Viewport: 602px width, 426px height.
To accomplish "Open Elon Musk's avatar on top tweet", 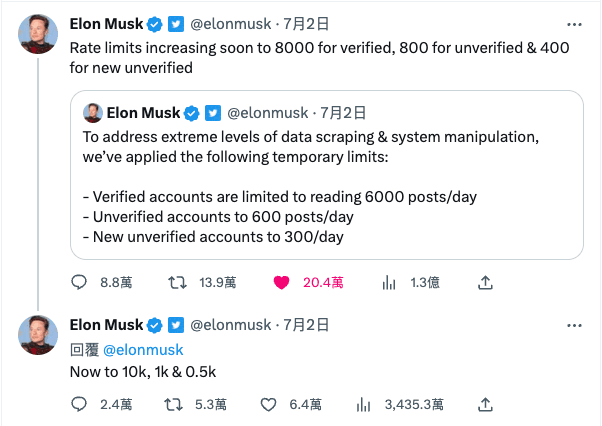I will click(38, 34).
